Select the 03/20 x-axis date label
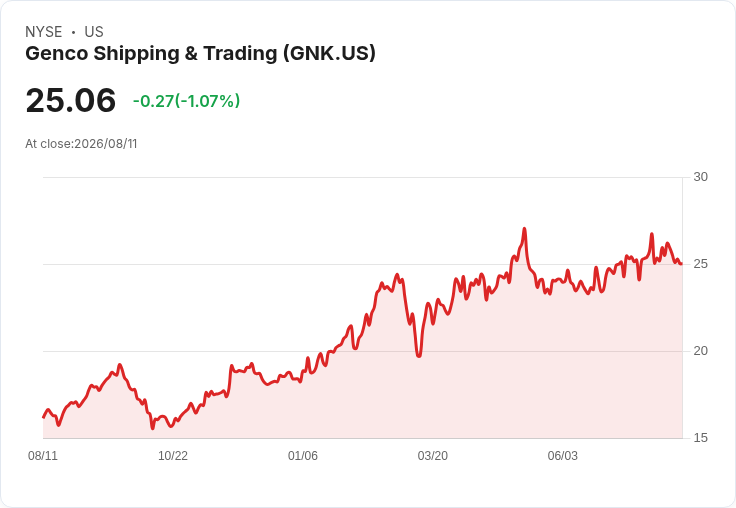Viewport: 736px width, 508px height. pyautogui.click(x=433, y=456)
